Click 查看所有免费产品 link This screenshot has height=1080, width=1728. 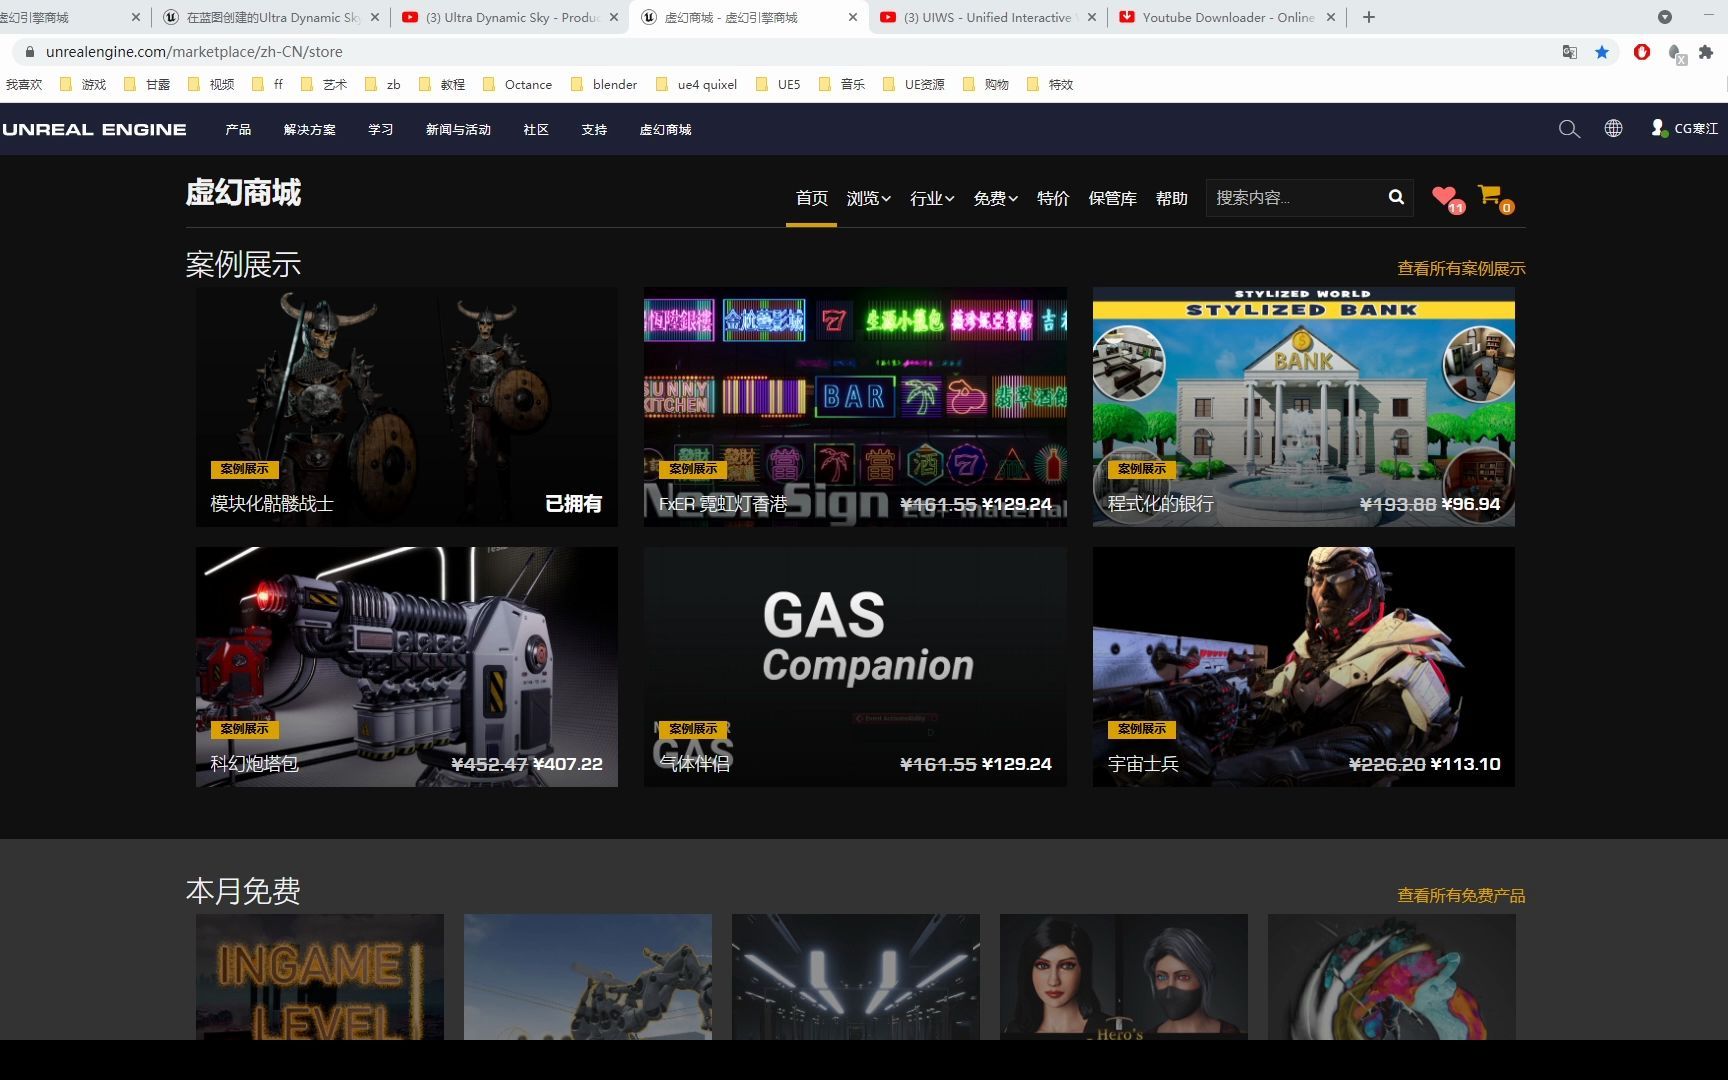click(1461, 895)
